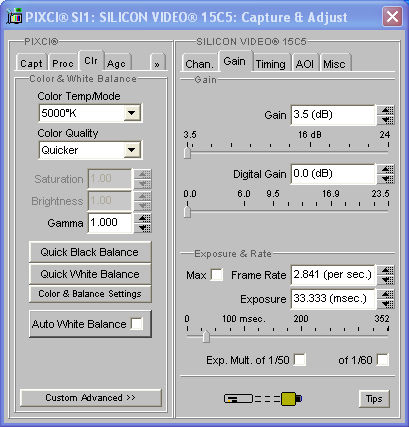Click the camera connection status icon

(x=263, y=398)
